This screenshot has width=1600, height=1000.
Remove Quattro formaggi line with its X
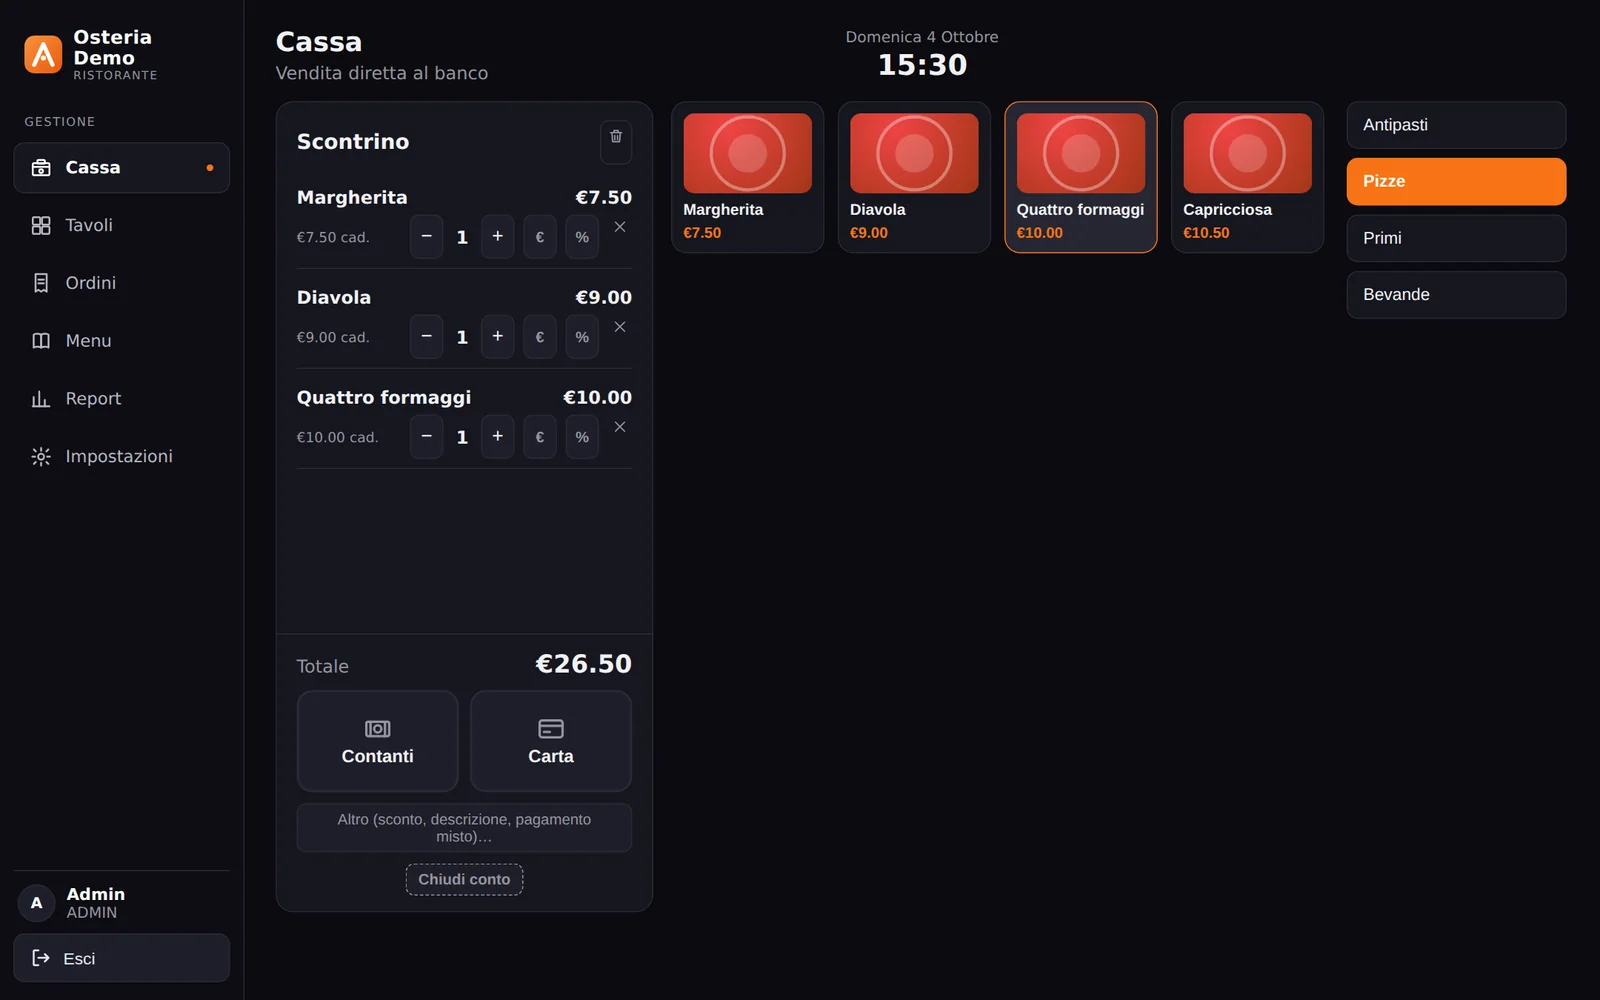pos(620,427)
